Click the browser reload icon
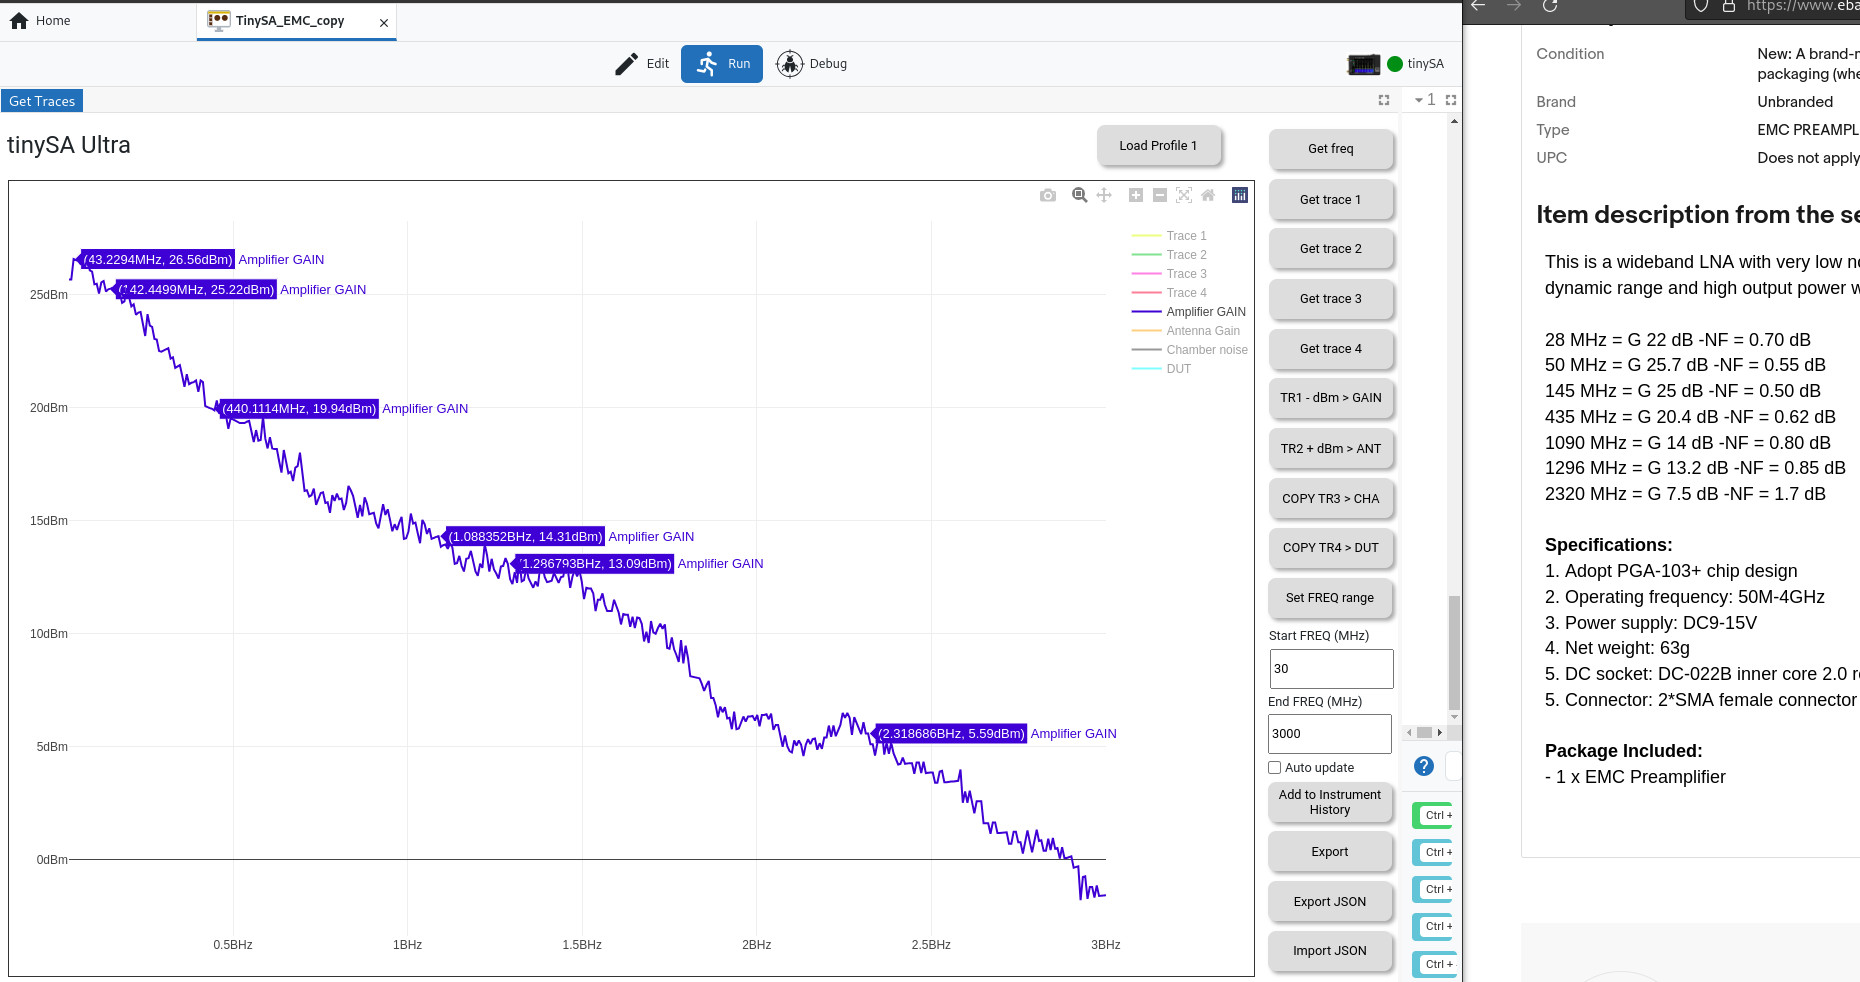The width and height of the screenshot is (1860, 982). tap(1550, 6)
